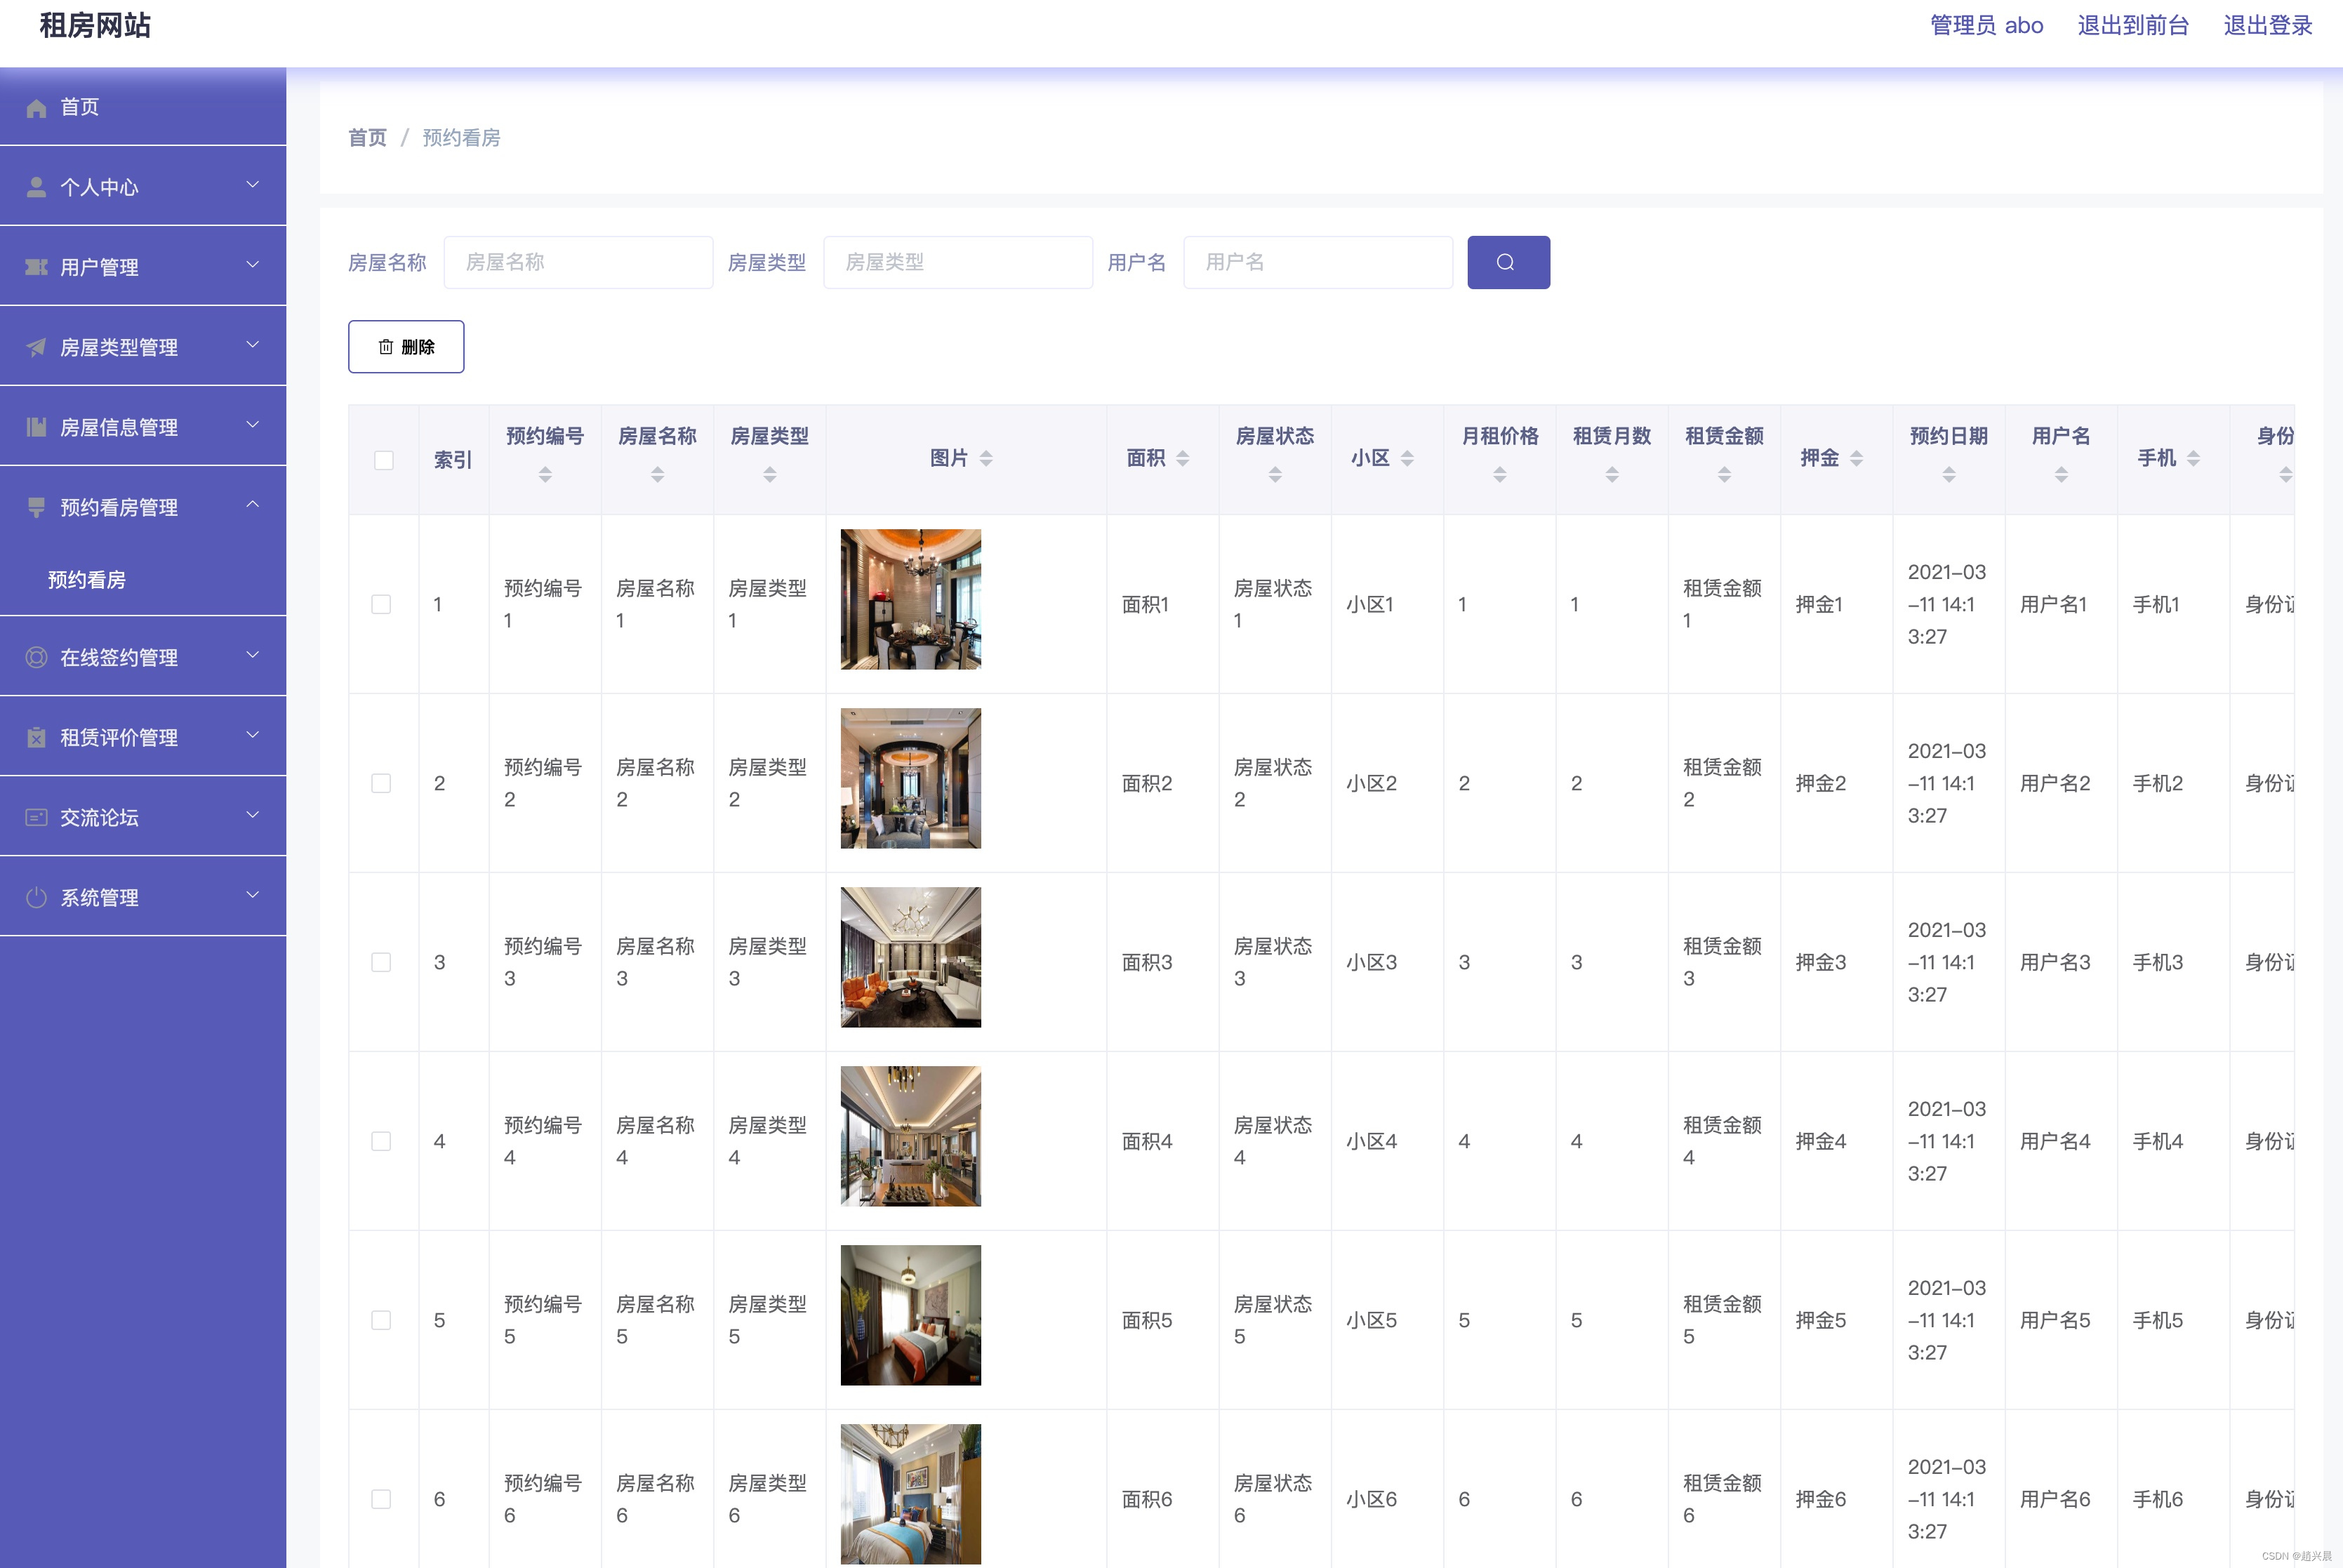Viewport: 2343px width, 1568px height.
Task: Sort by 图片 column arrows
Action: coord(986,458)
